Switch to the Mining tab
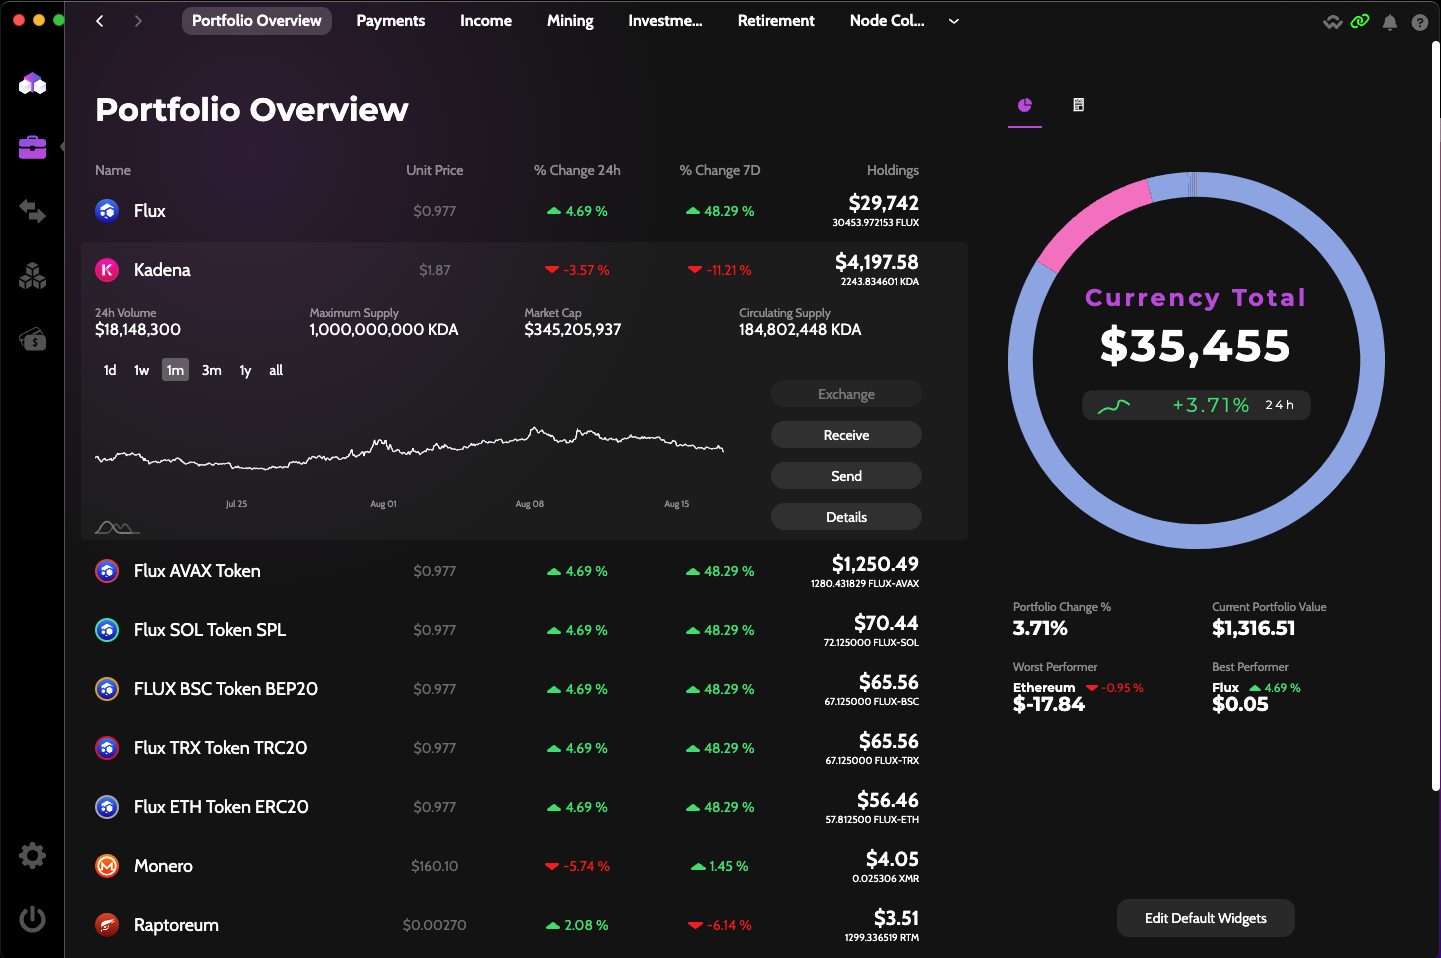1441x958 pixels. point(570,21)
